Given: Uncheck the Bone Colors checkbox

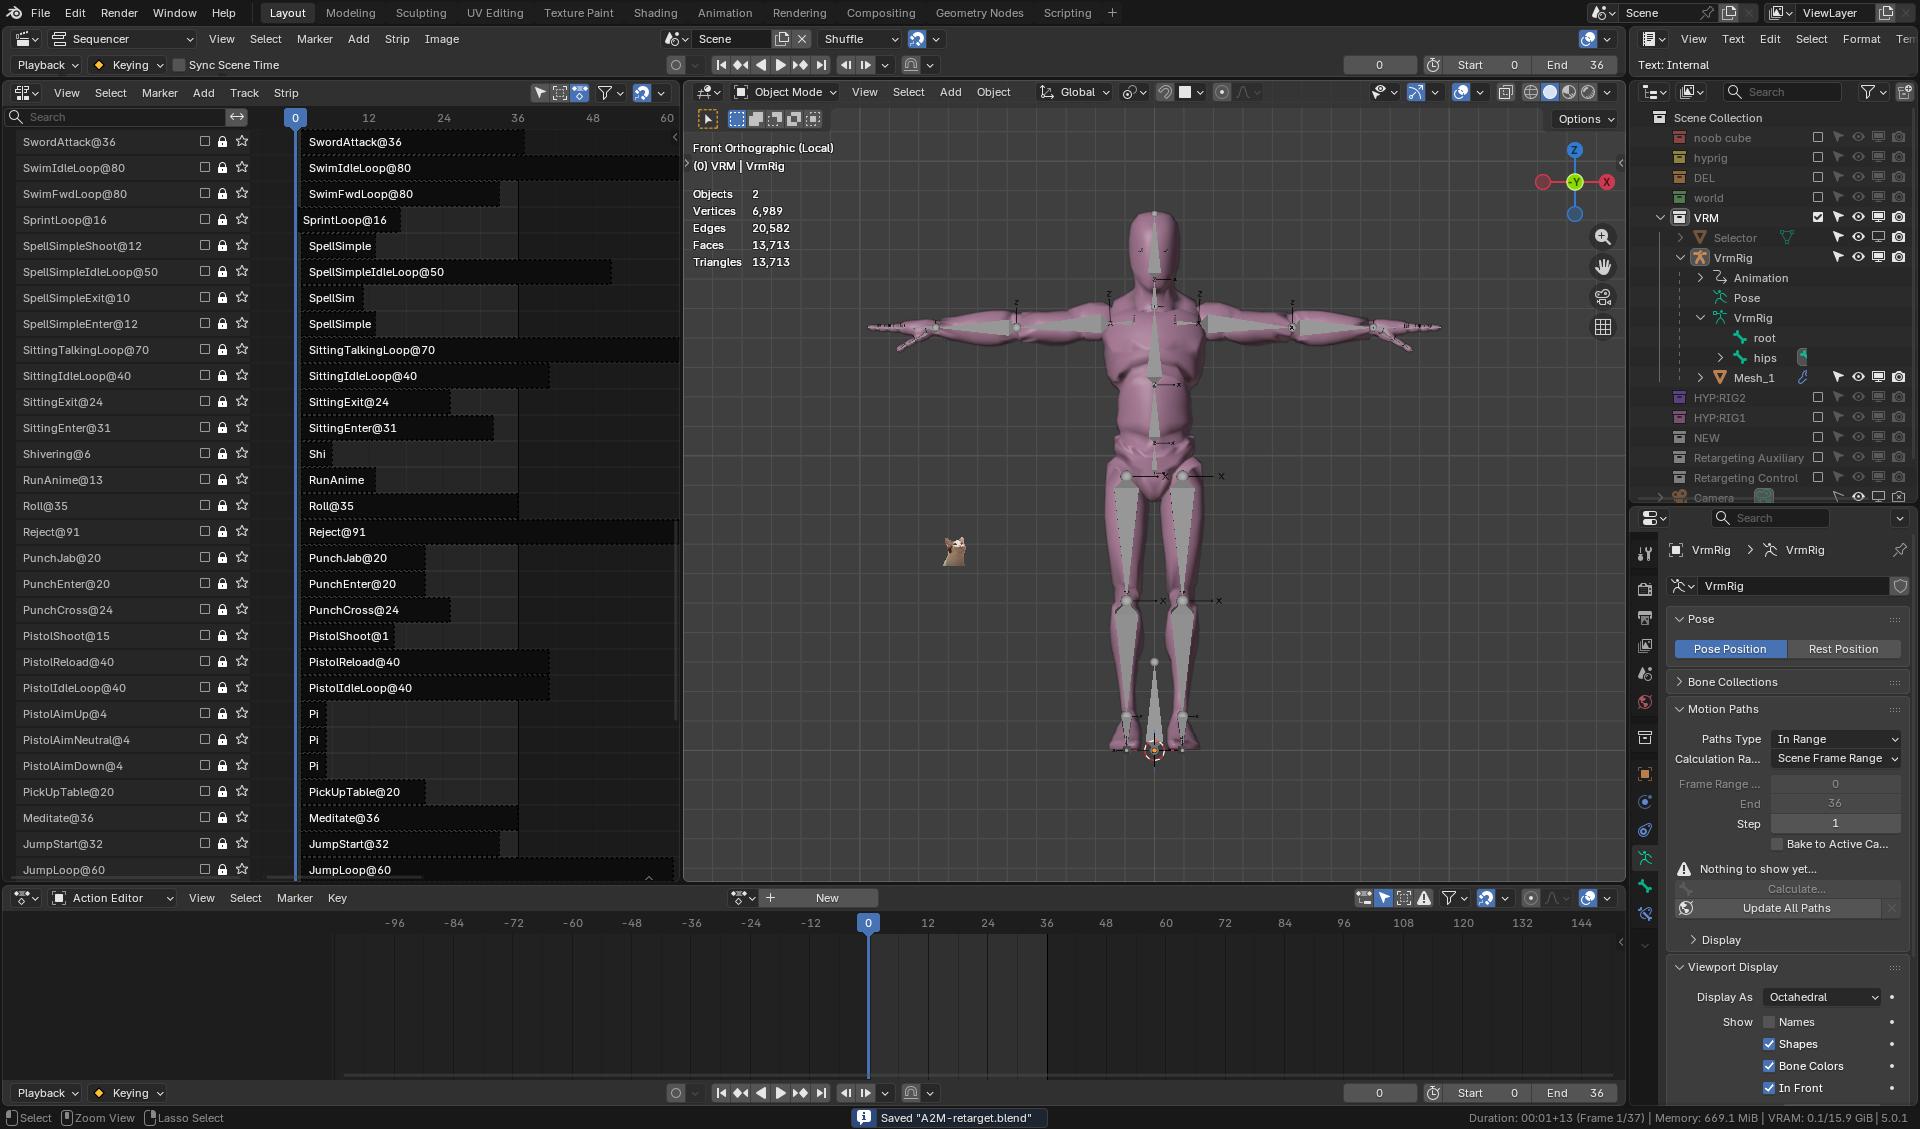Looking at the screenshot, I should pos(1769,1066).
